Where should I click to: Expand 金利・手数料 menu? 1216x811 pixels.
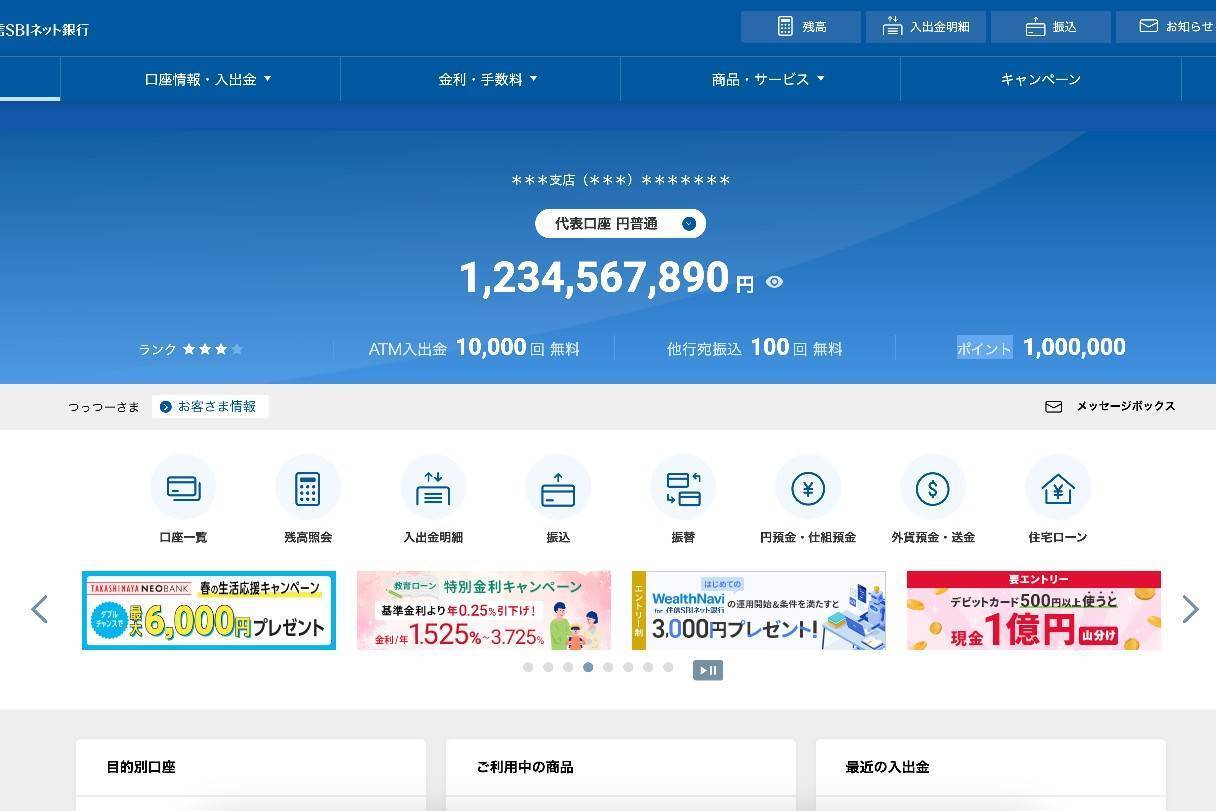coord(488,79)
